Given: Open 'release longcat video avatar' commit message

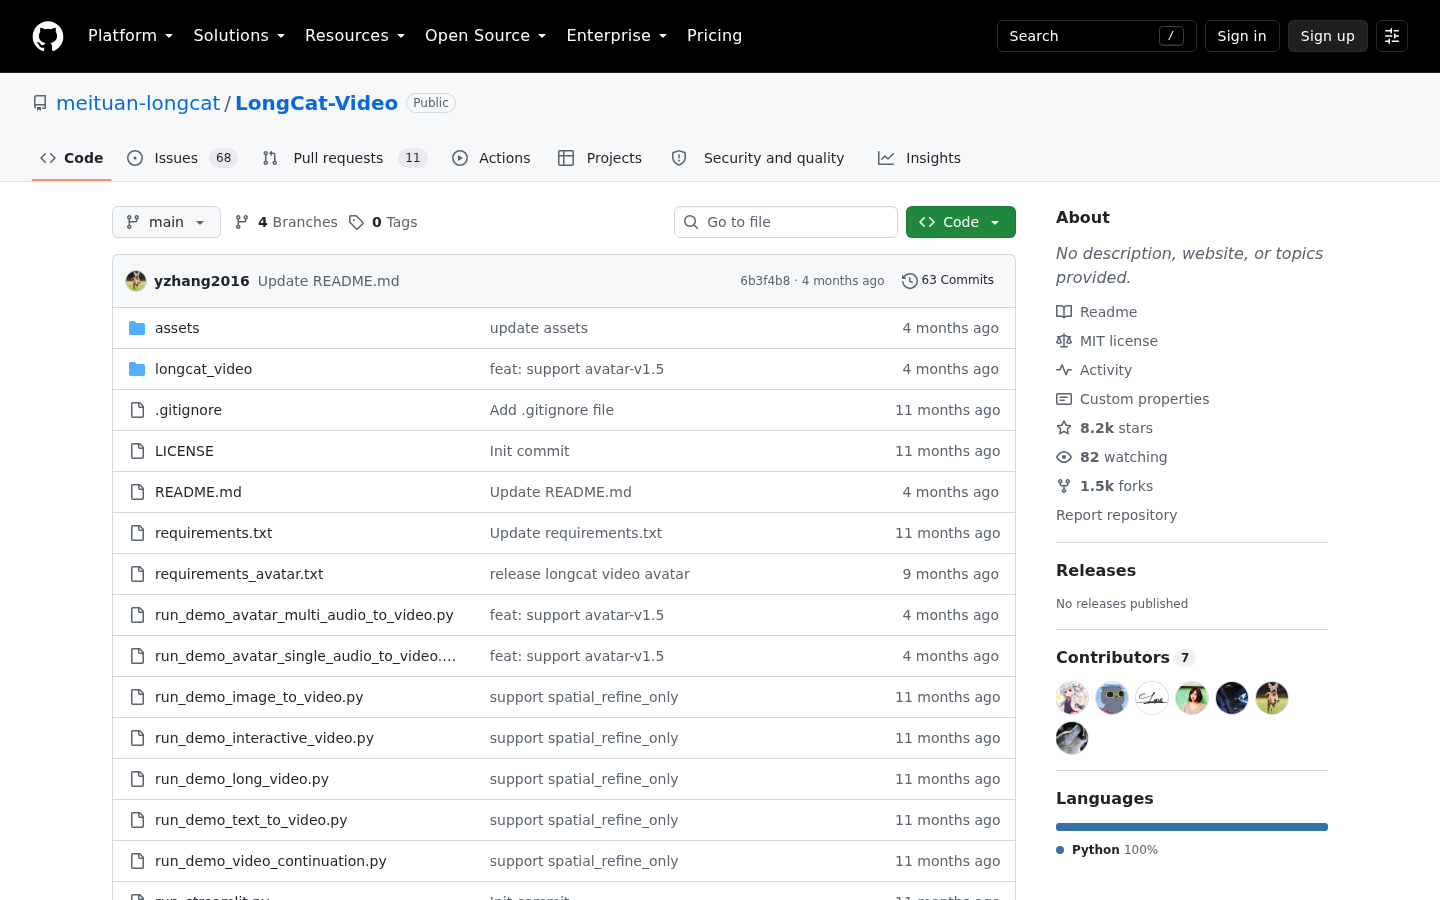Looking at the screenshot, I should click(x=590, y=574).
